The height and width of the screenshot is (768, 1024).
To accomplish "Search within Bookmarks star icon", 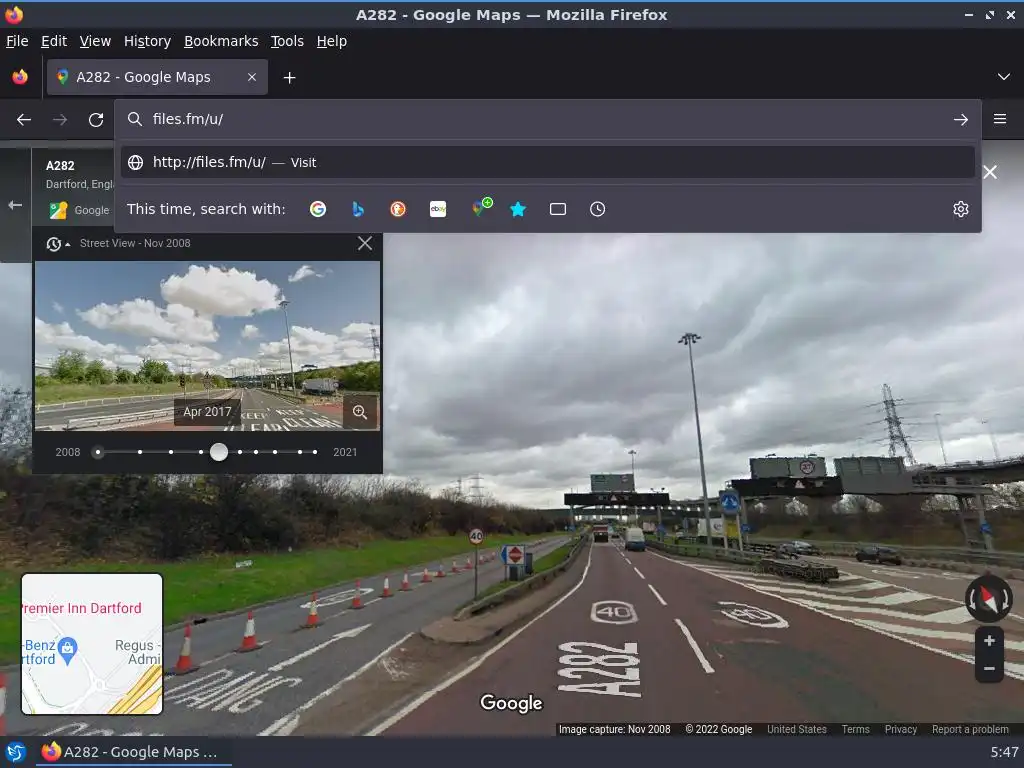I will pos(518,209).
